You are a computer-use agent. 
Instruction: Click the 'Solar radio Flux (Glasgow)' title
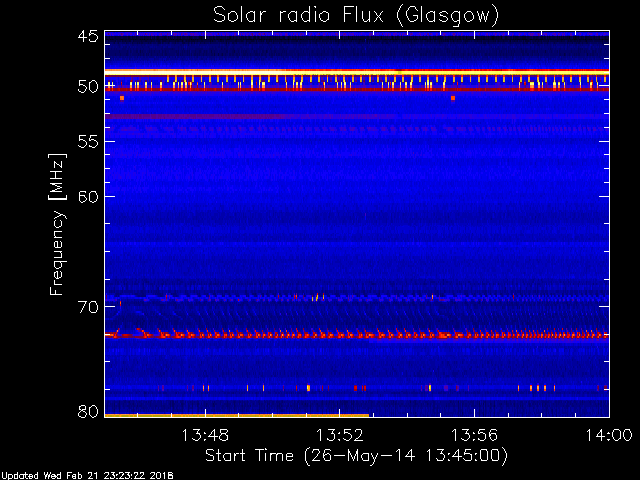pyautogui.click(x=356, y=16)
